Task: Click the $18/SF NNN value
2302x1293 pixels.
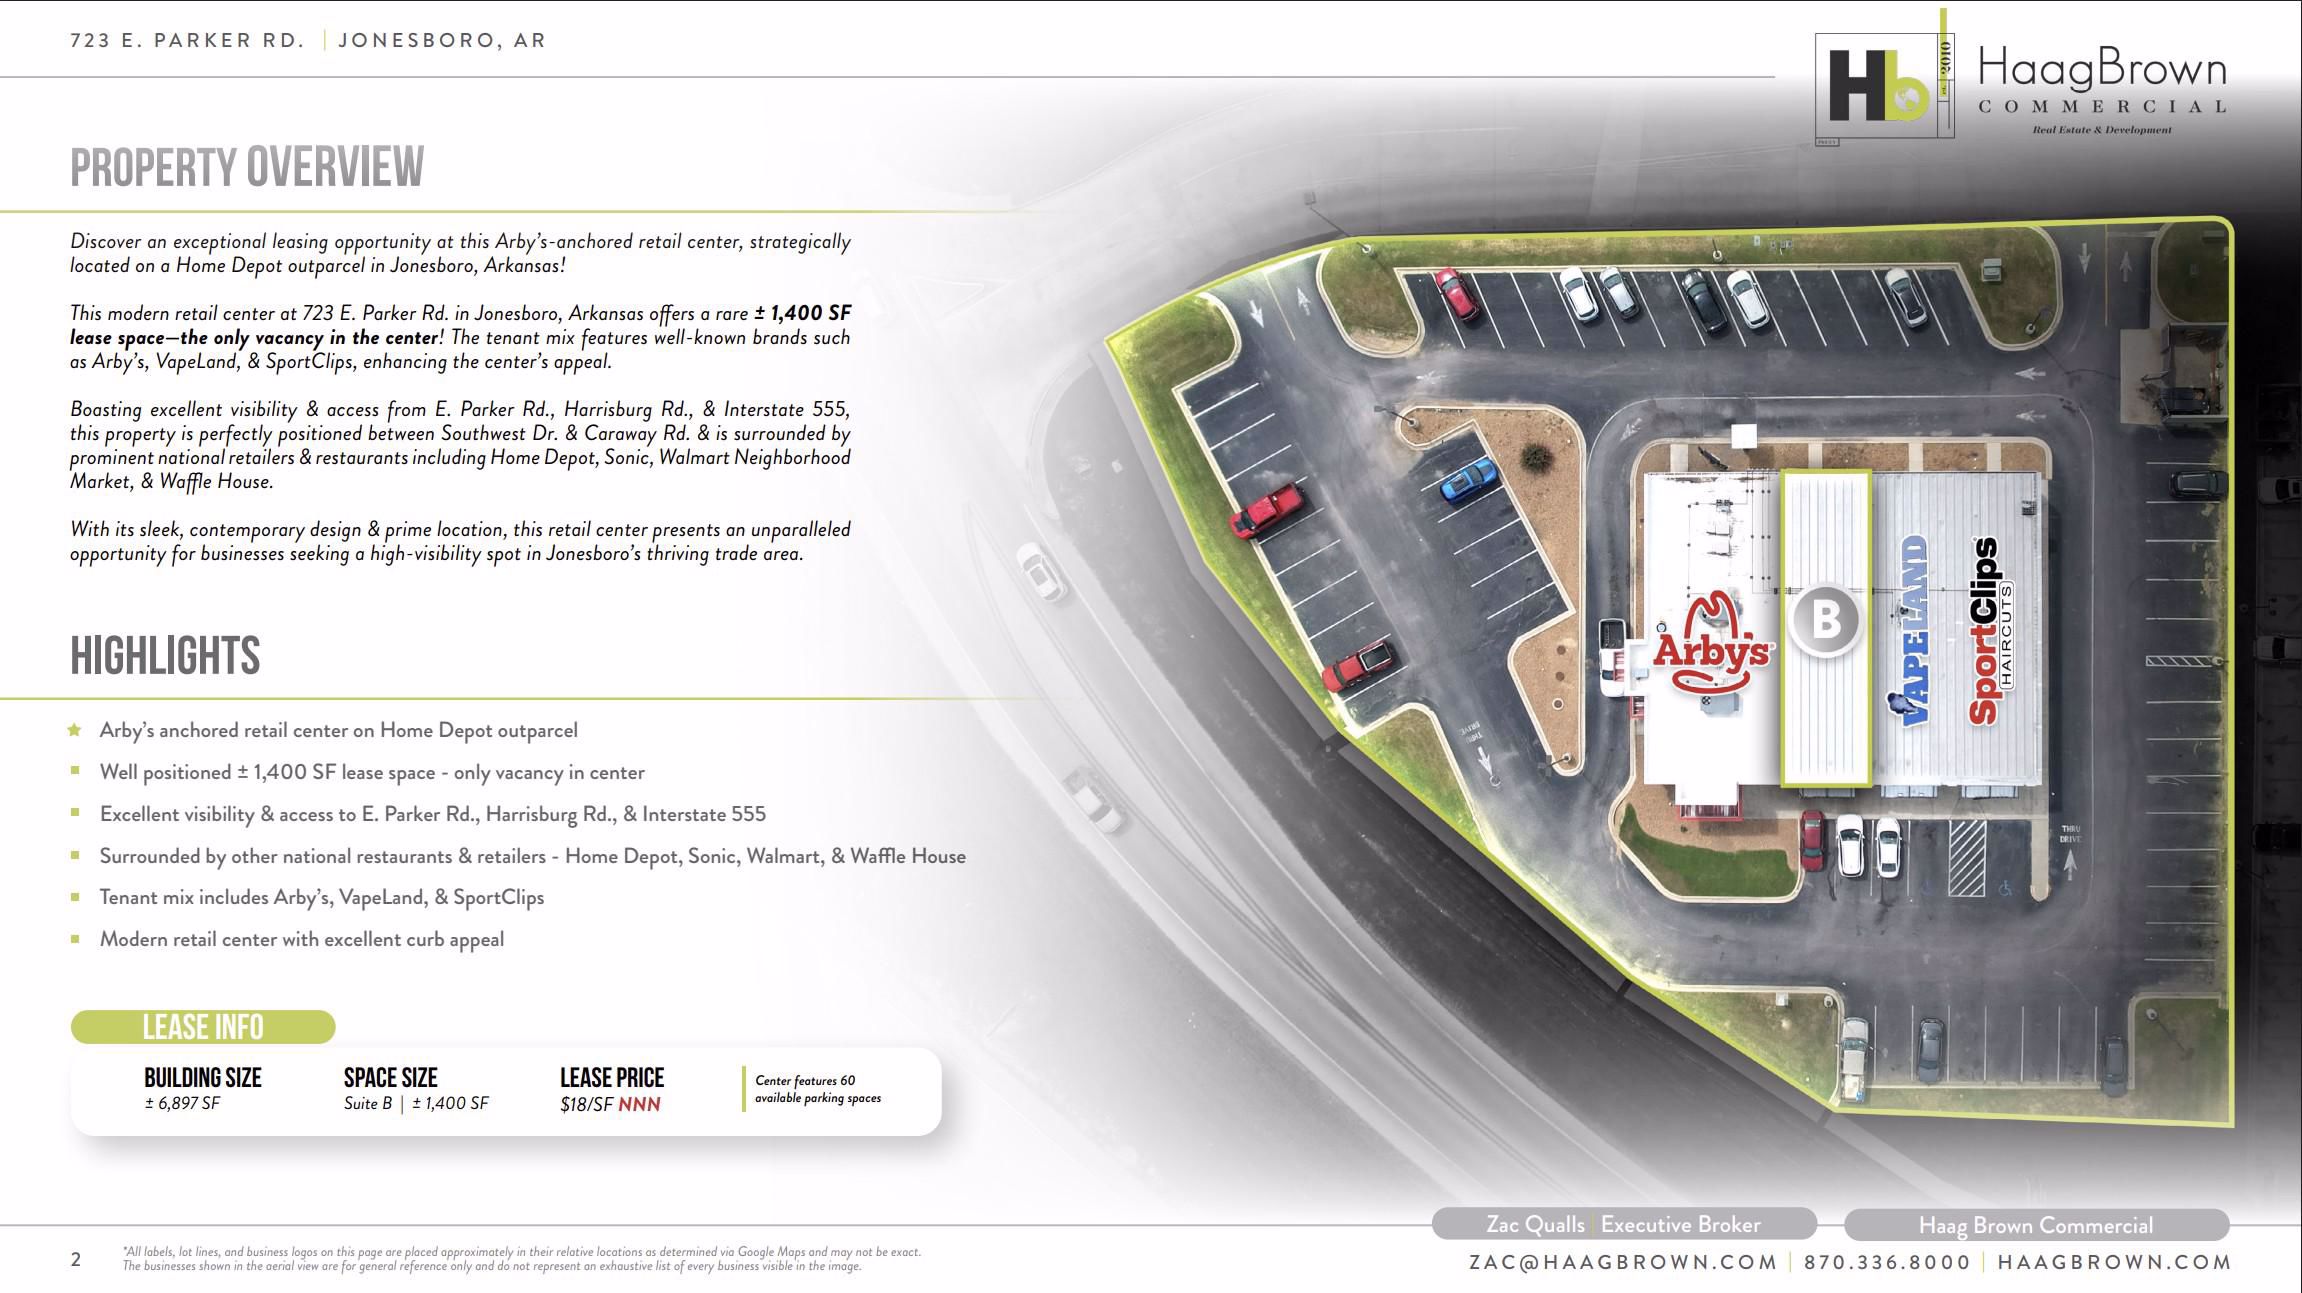Action: [x=610, y=1104]
